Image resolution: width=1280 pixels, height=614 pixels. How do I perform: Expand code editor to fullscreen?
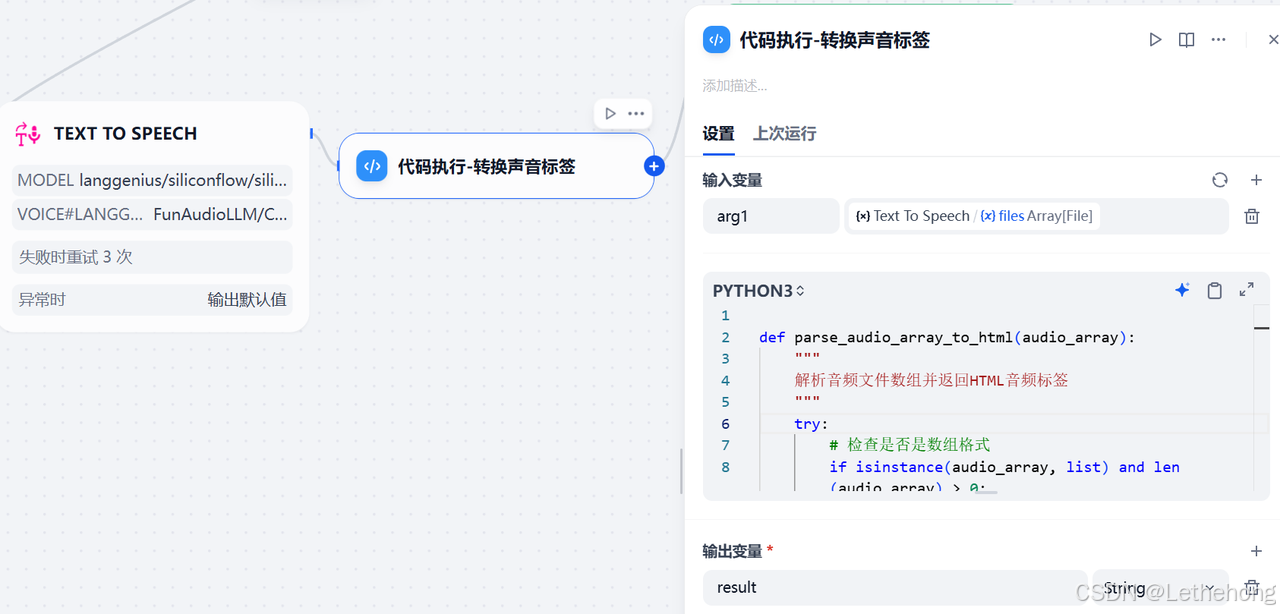click(x=1246, y=290)
